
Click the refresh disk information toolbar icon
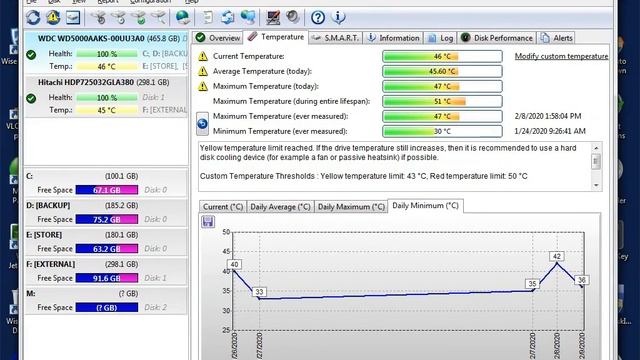(x=33, y=18)
